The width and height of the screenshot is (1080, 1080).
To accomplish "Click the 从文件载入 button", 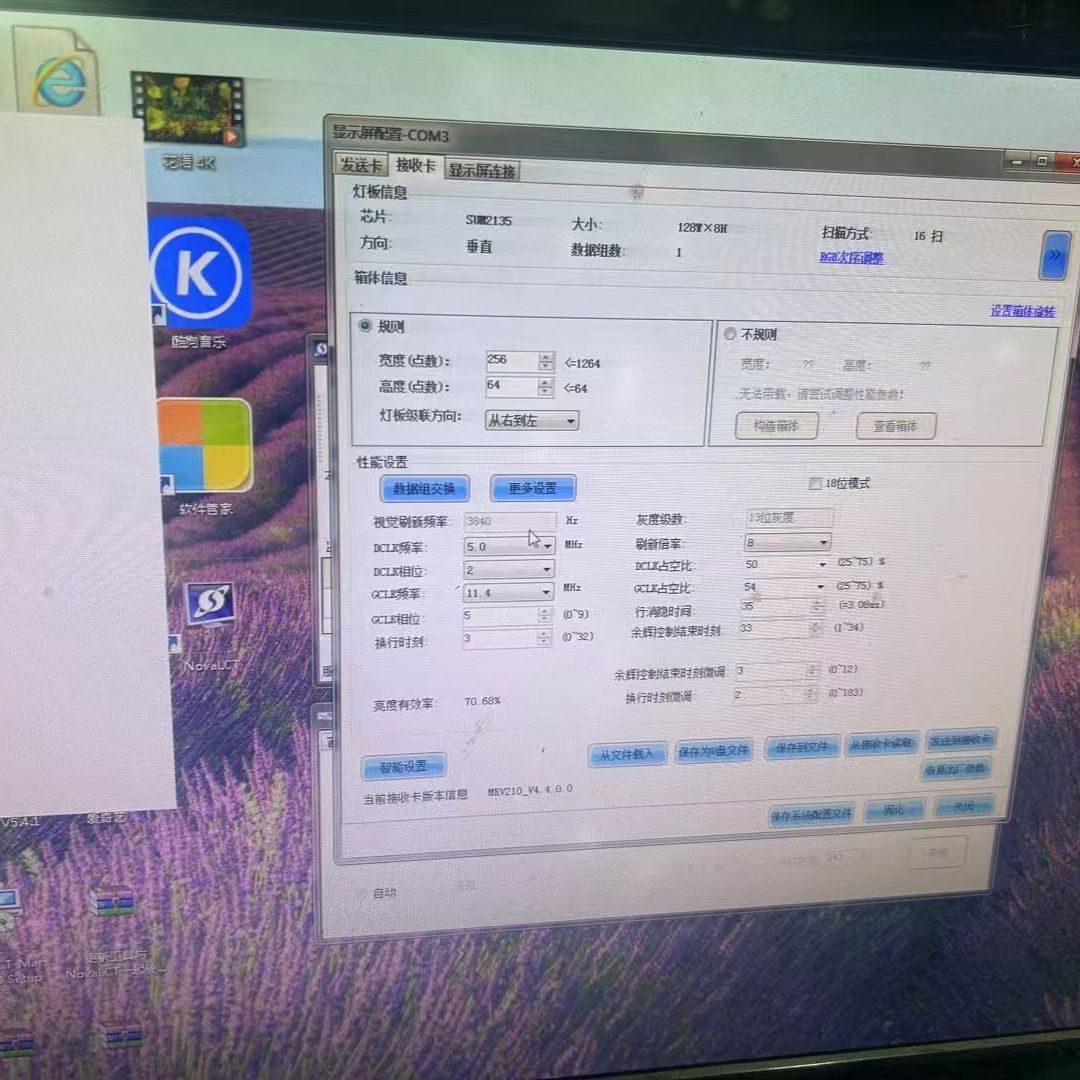I will 627,754.
